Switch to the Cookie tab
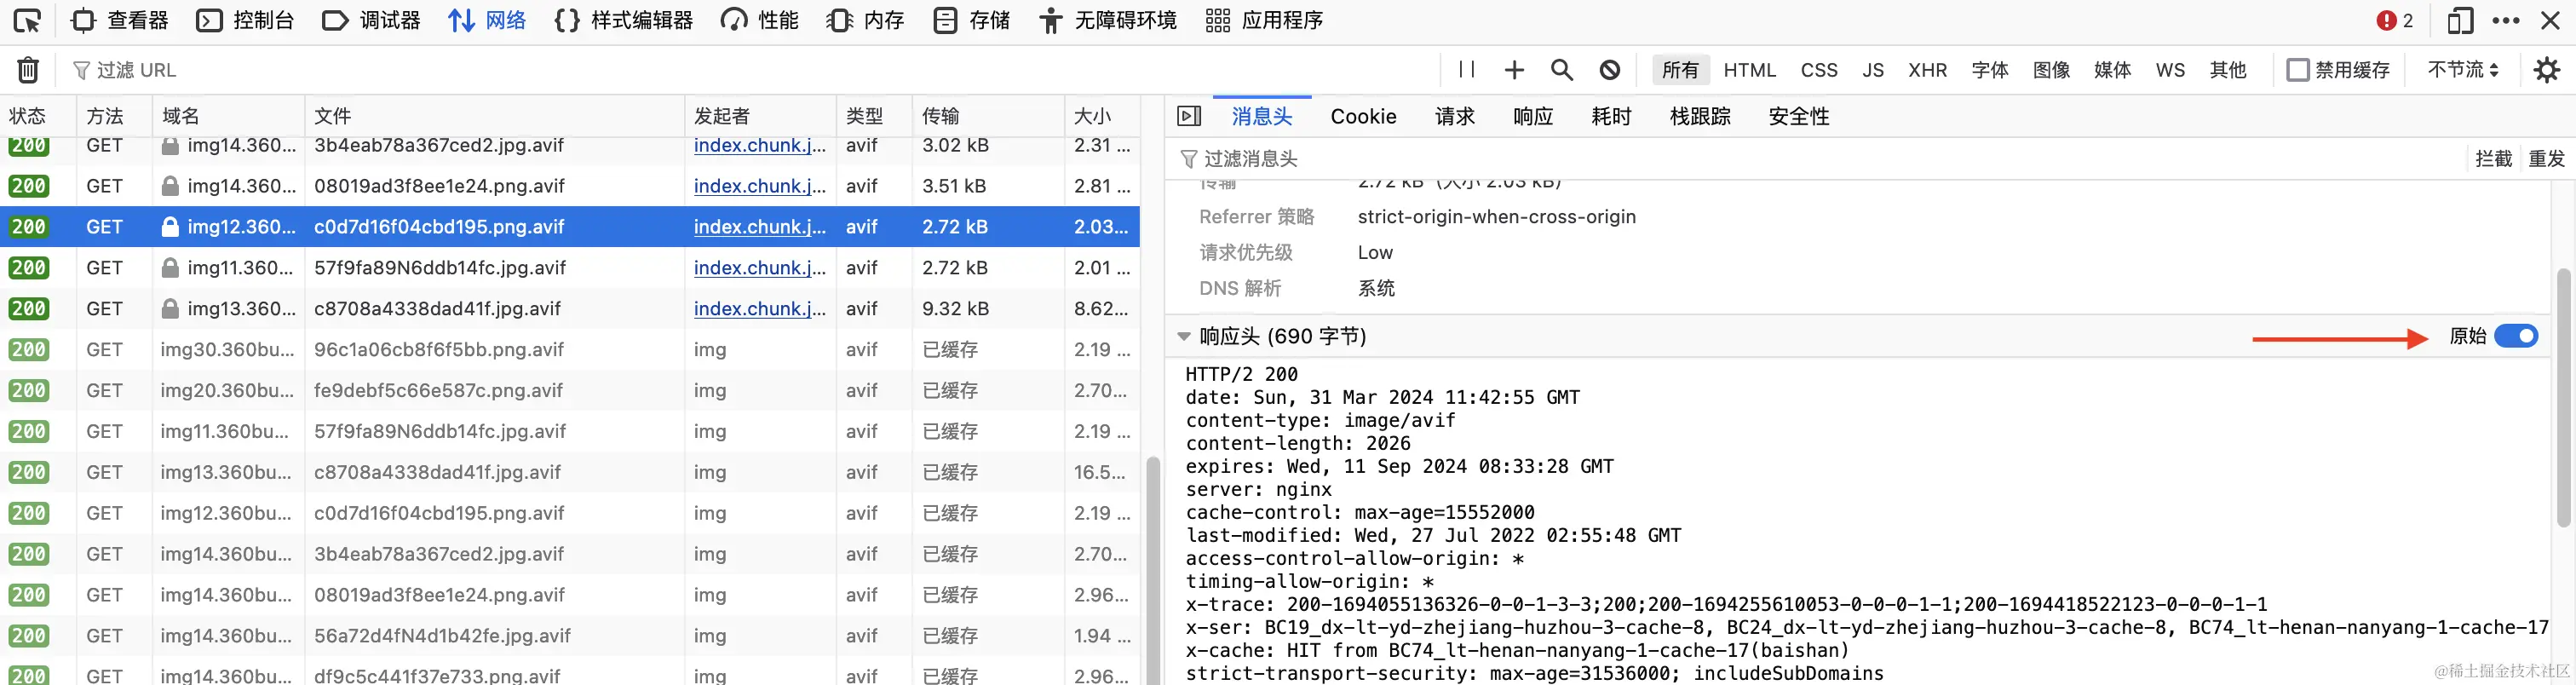Viewport: 2576px width, 685px height. [1363, 116]
